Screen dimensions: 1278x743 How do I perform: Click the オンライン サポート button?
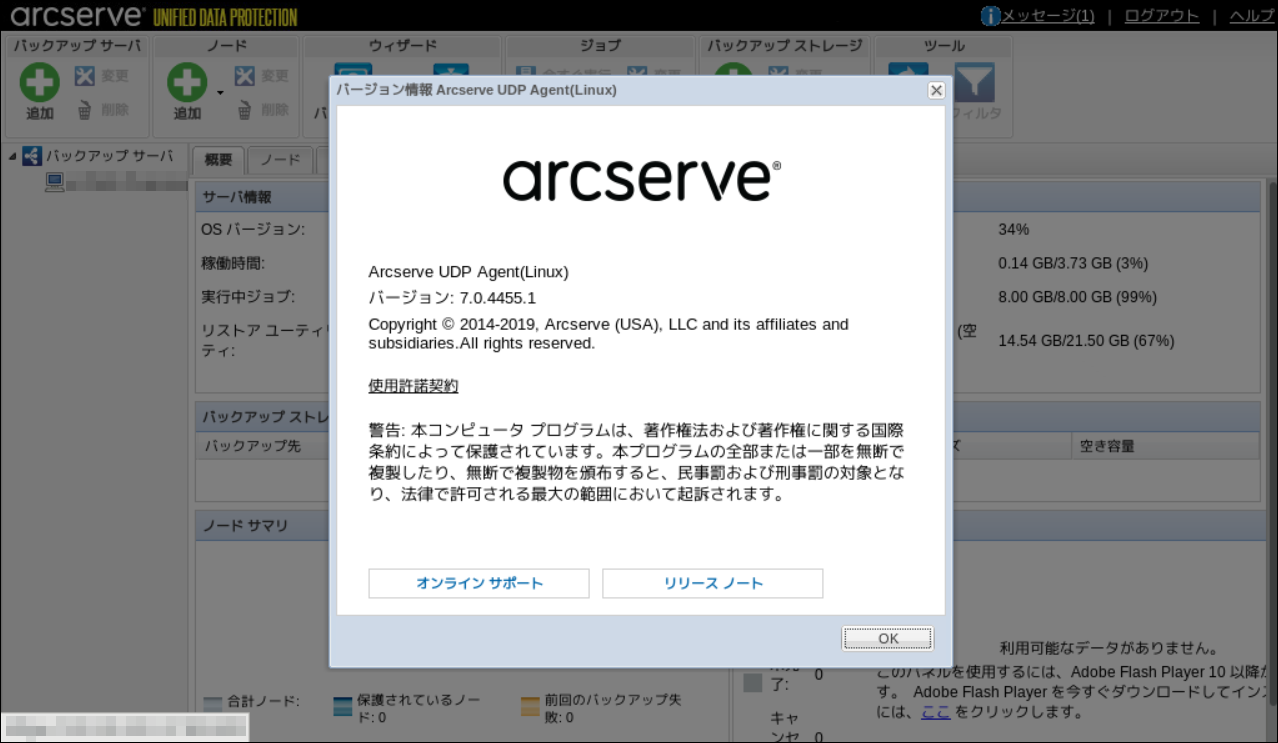[x=479, y=583]
